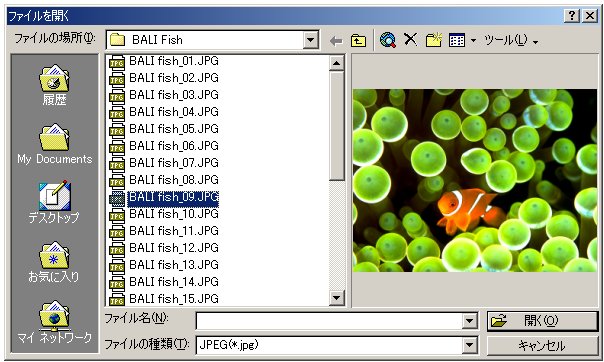Click the キャンセル button

542,345
